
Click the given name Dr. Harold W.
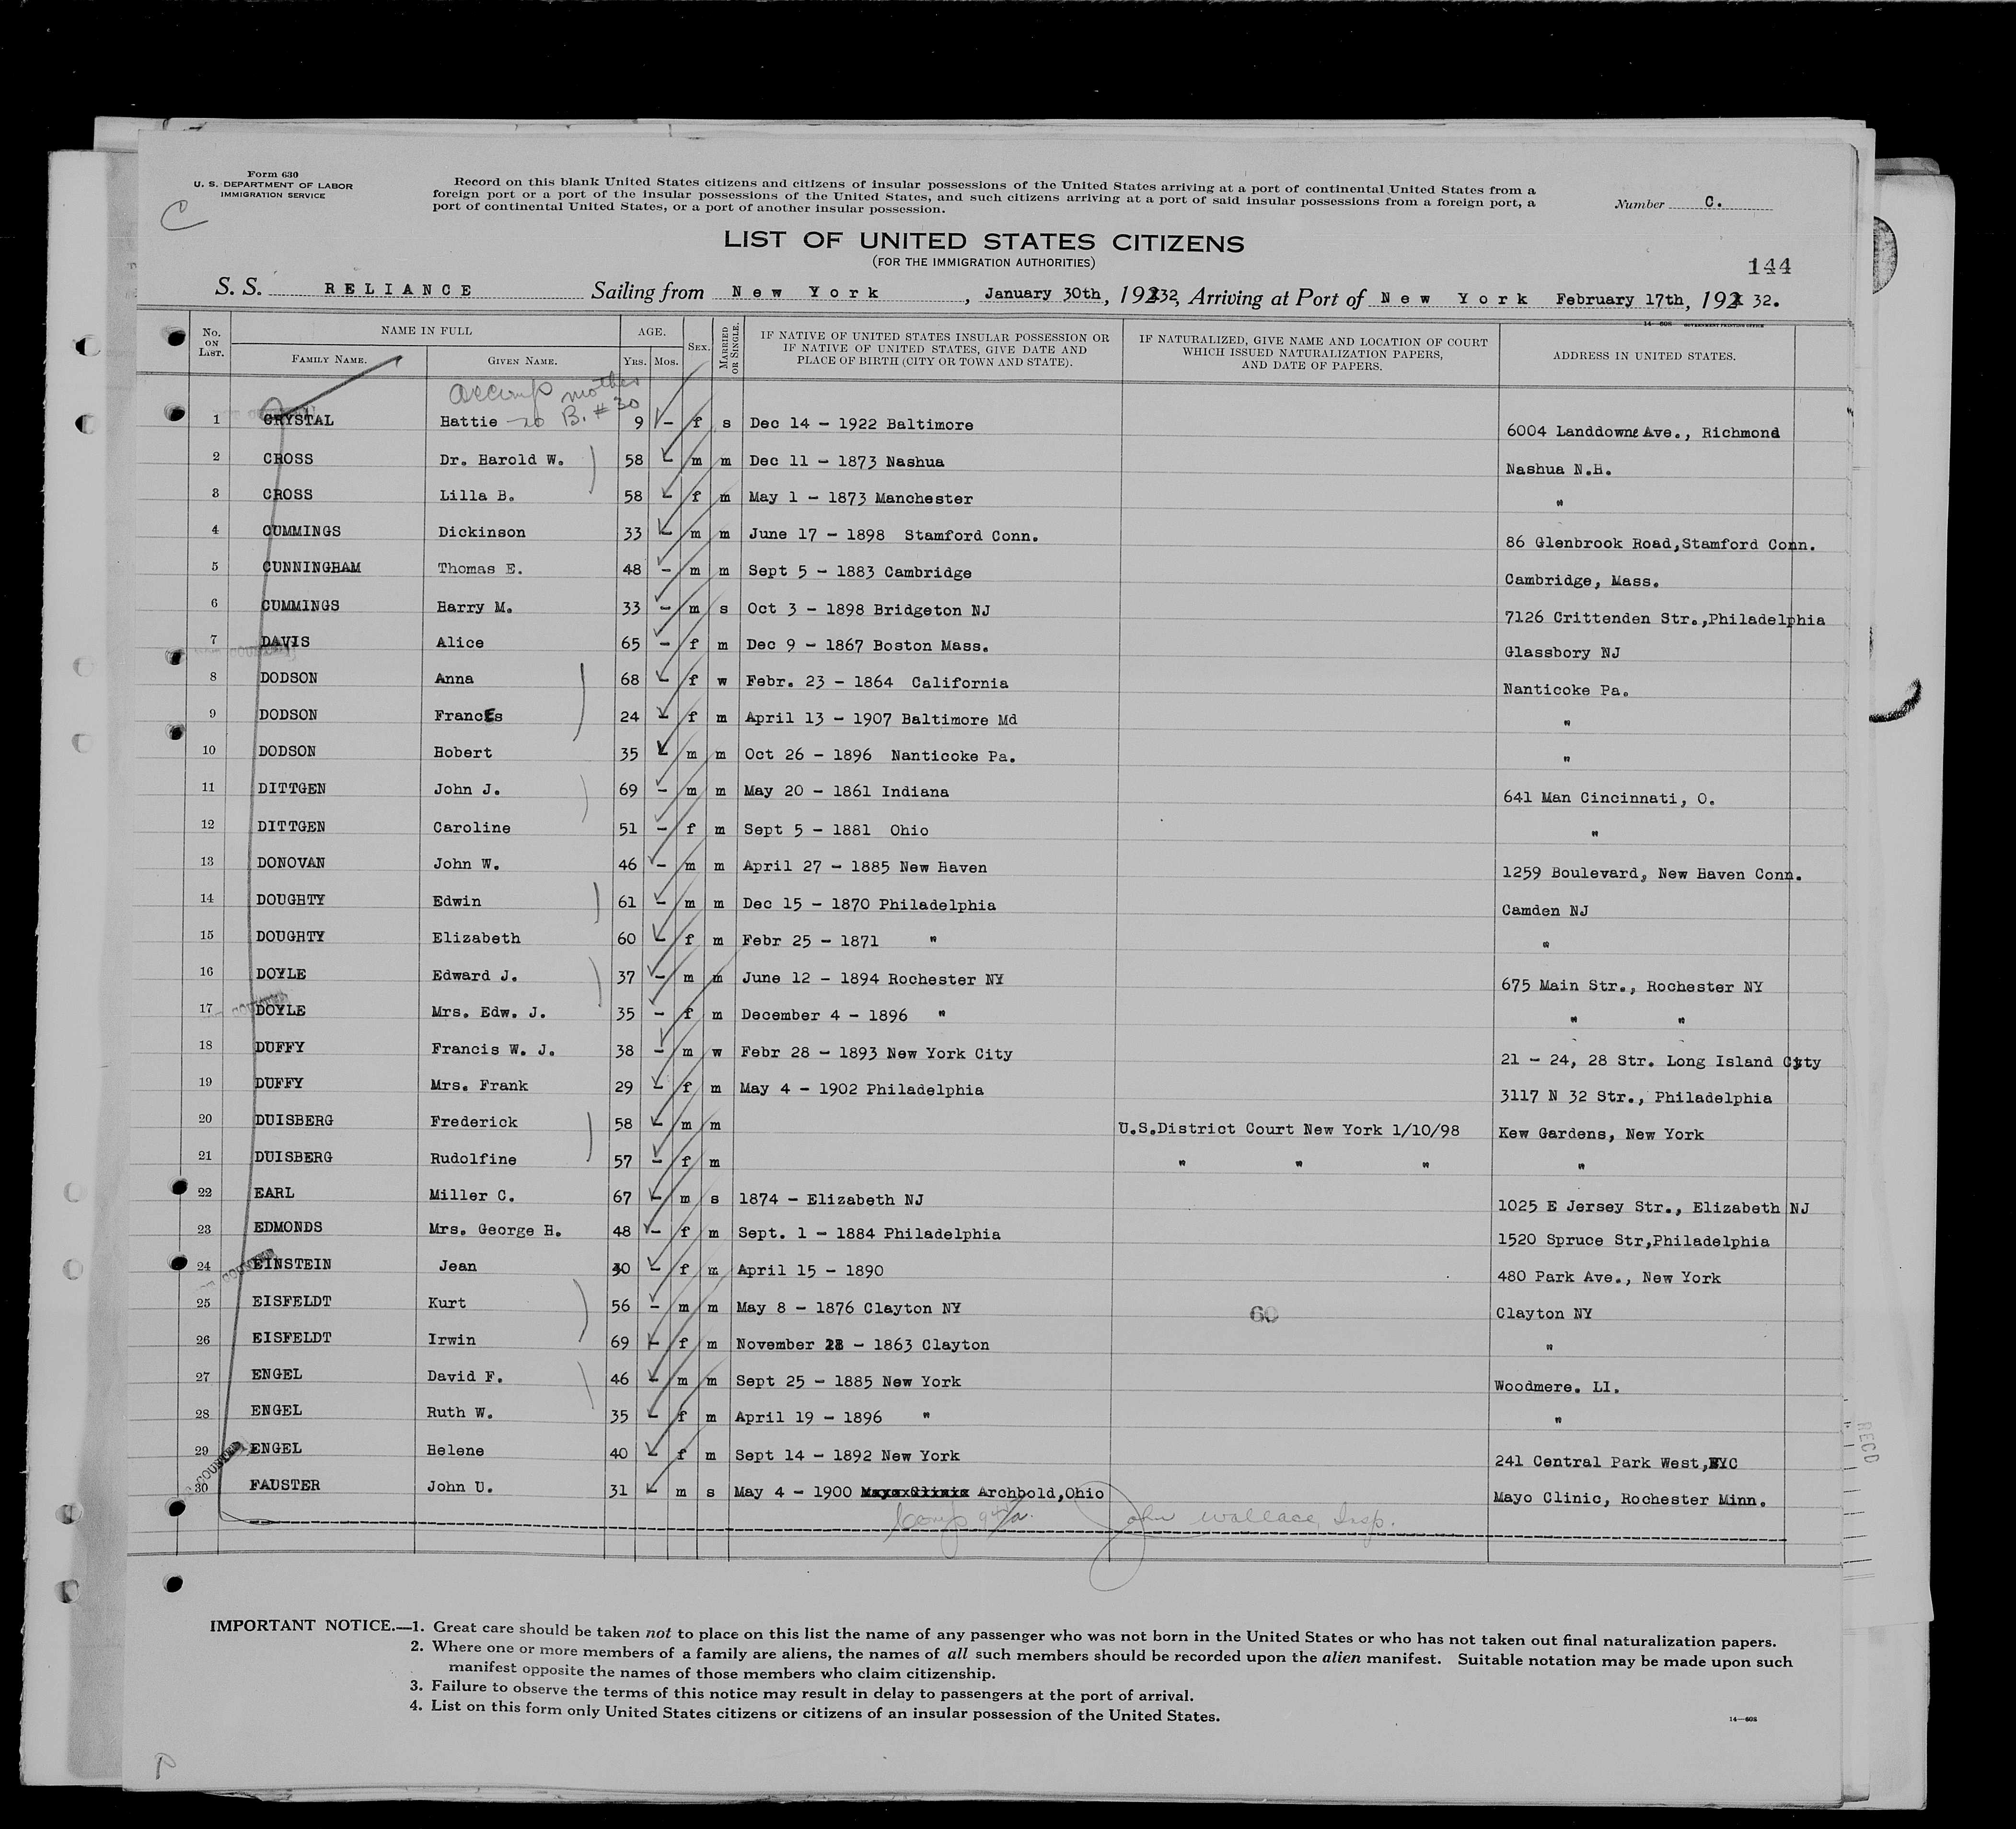coord(502,460)
